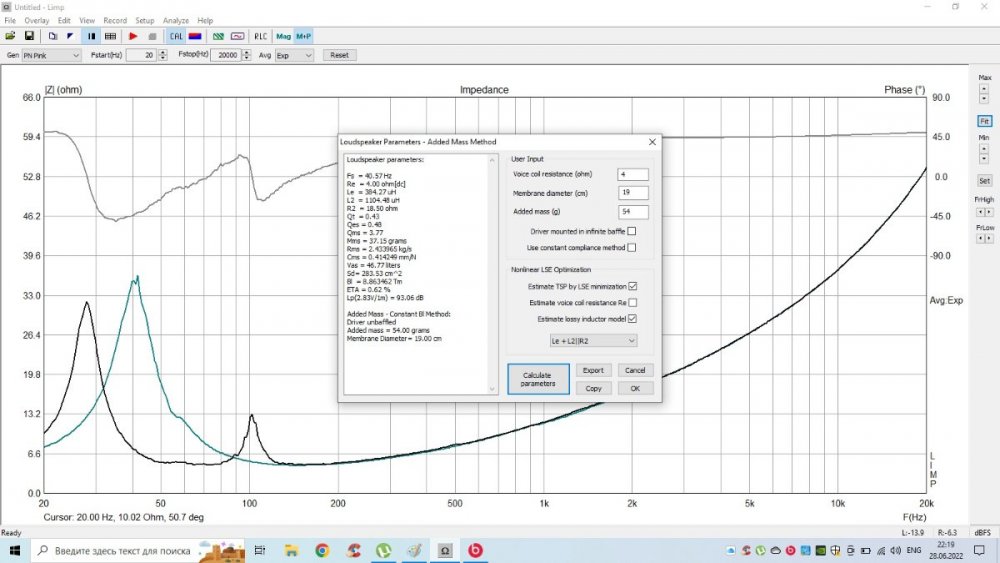Viewport: 1000px width, 563px height.
Task: Click the Export button in the dialog
Action: (x=593, y=370)
